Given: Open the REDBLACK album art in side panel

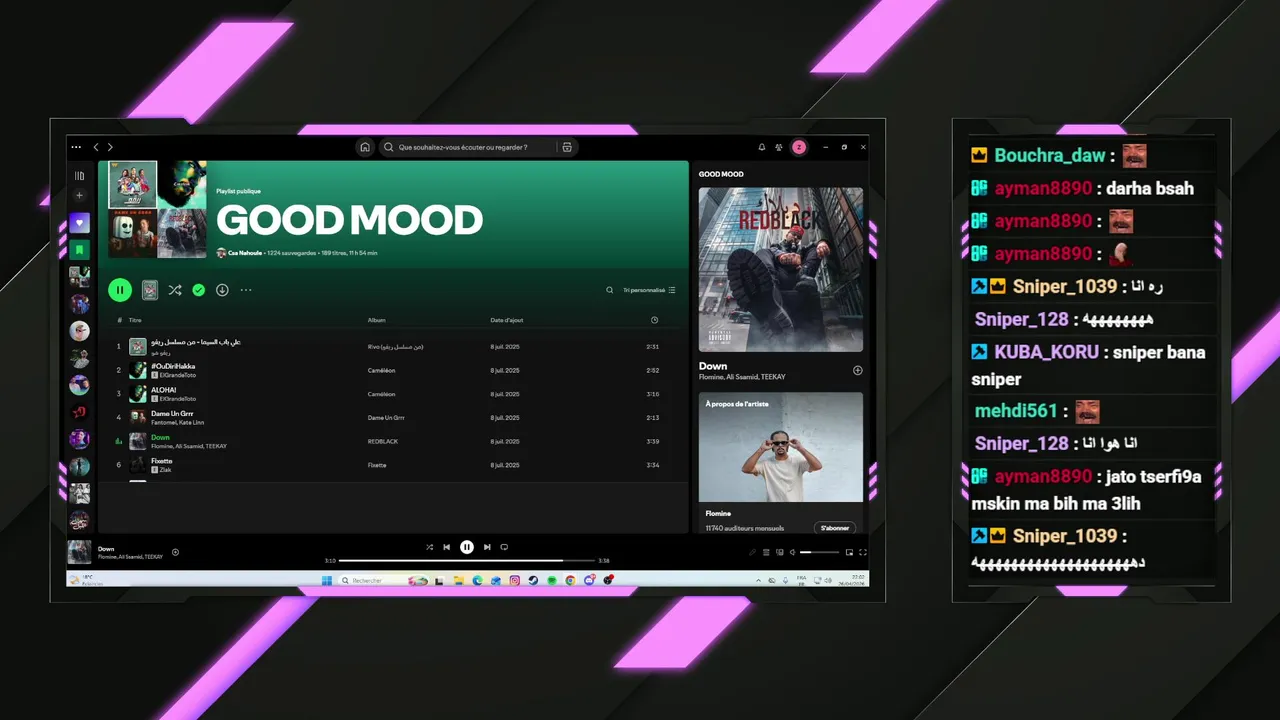Looking at the screenshot, I should click(x=780, y=270).
